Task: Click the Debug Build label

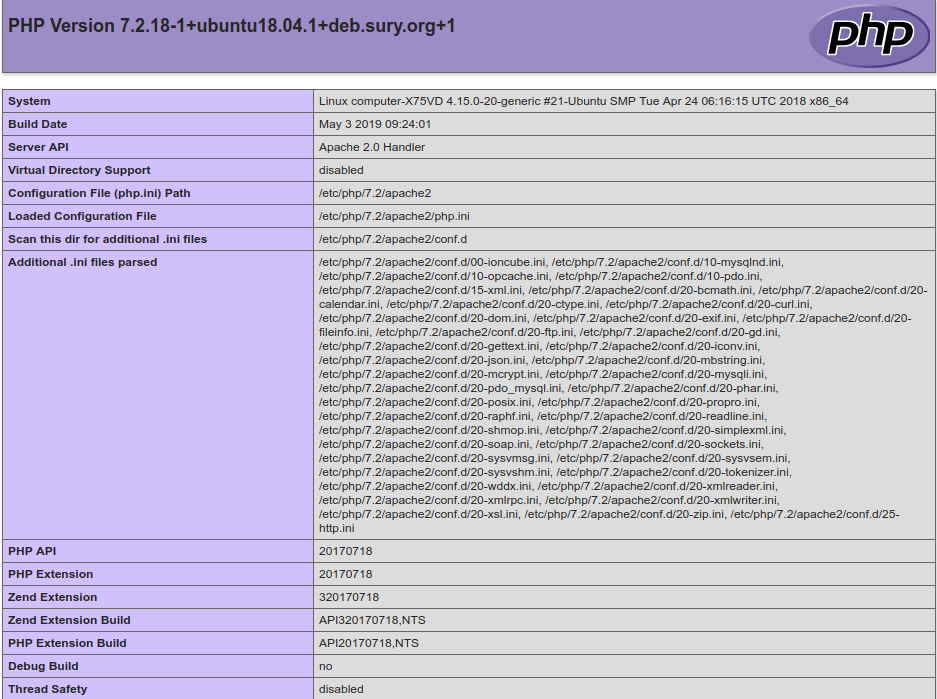Action: (43, 666)
